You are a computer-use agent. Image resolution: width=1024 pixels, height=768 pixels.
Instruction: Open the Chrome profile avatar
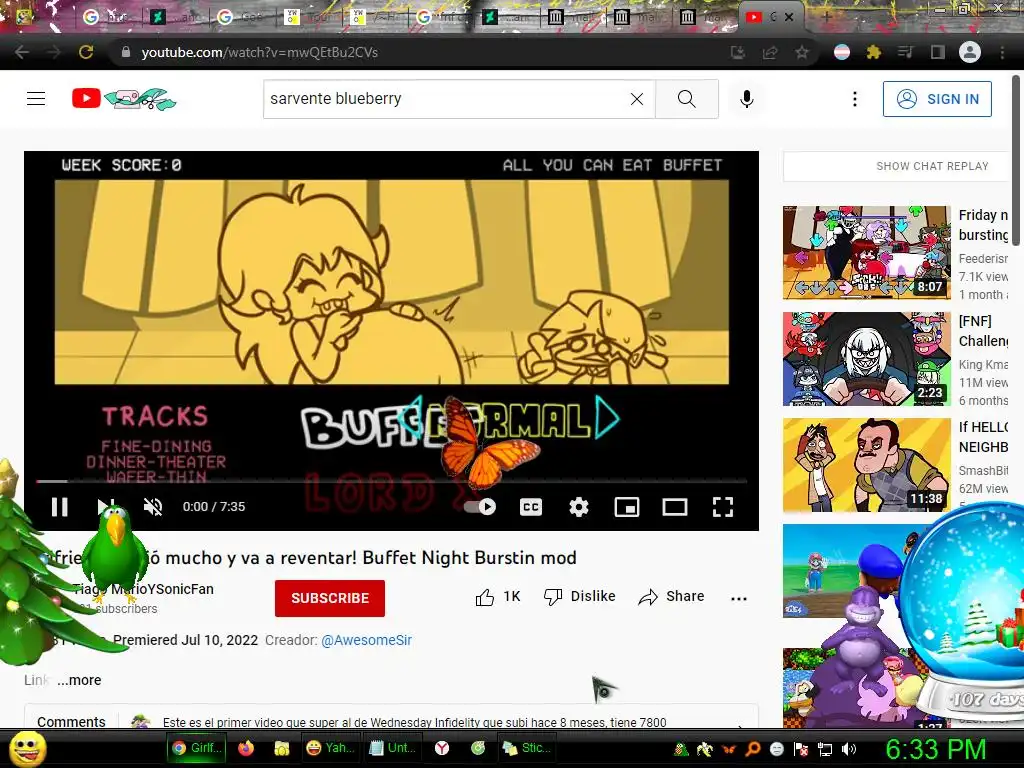pyautogui.click(x=970, y=52)
